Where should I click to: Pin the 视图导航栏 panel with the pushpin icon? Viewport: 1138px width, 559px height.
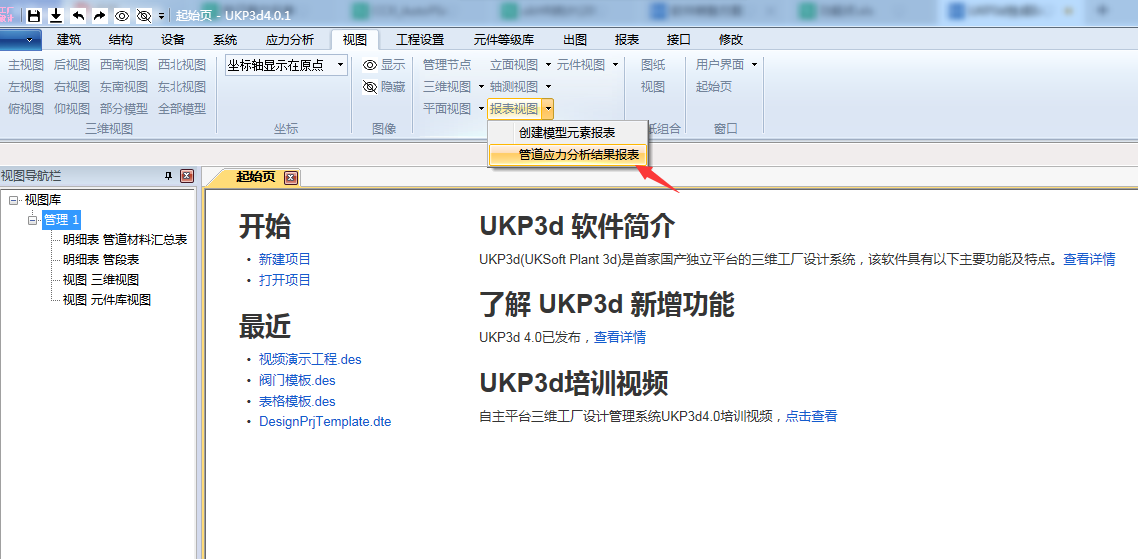pos(169,176)
